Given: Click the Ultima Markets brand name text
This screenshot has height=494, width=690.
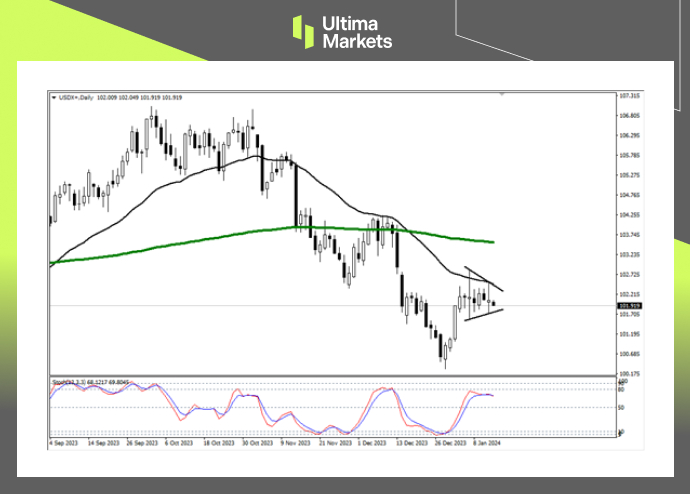Looking at the screenshot, I should click(356, 31).
